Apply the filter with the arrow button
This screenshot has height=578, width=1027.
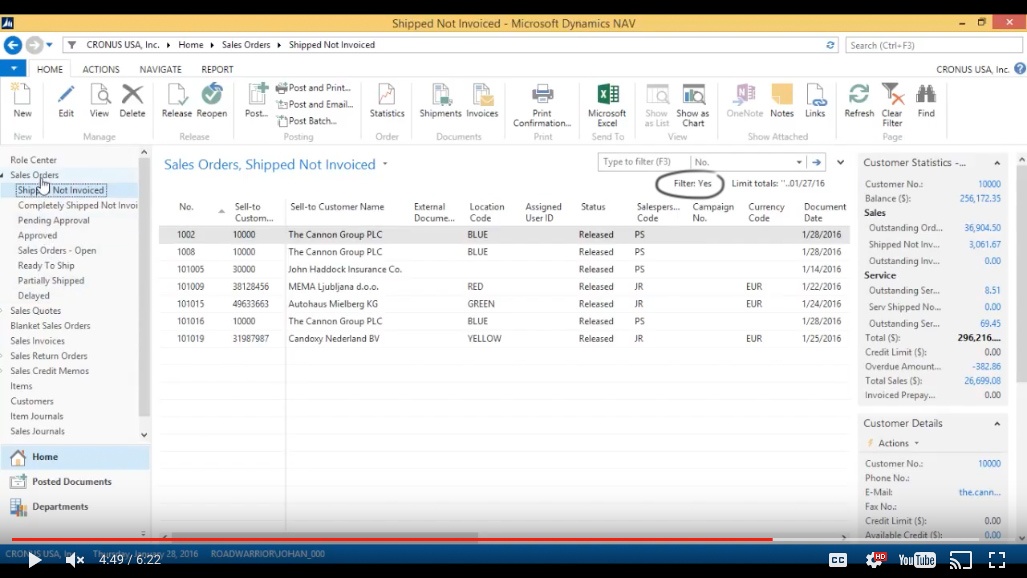(x=816, y=162)
